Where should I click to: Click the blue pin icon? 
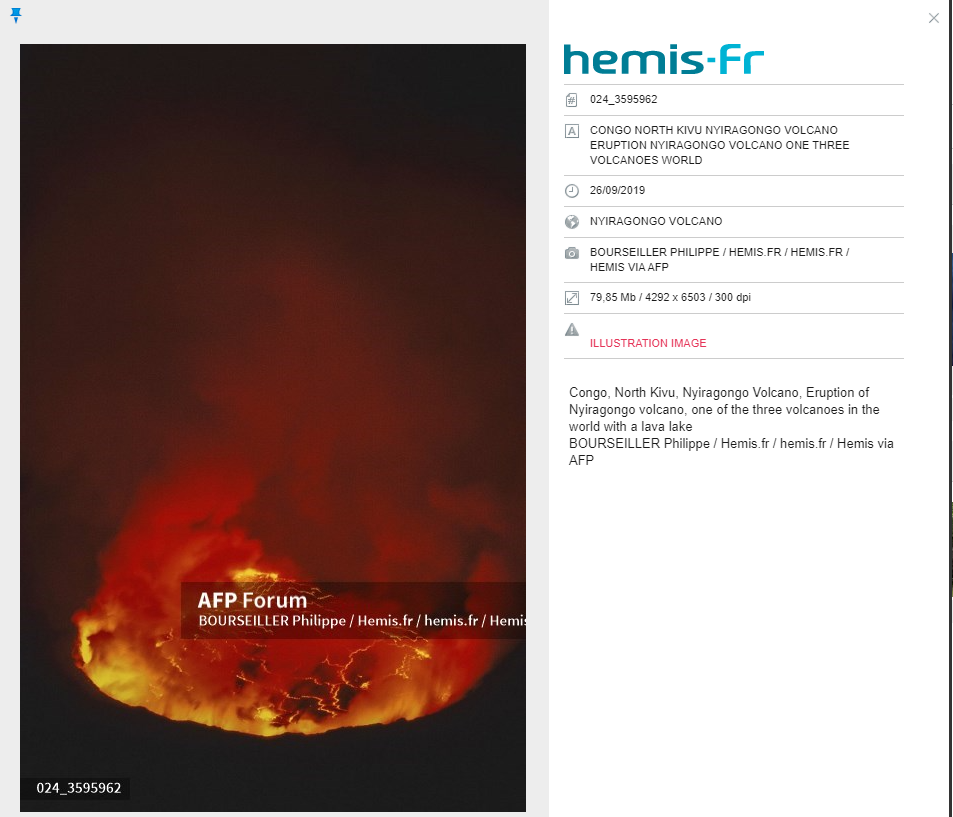(x=16, y=15)
